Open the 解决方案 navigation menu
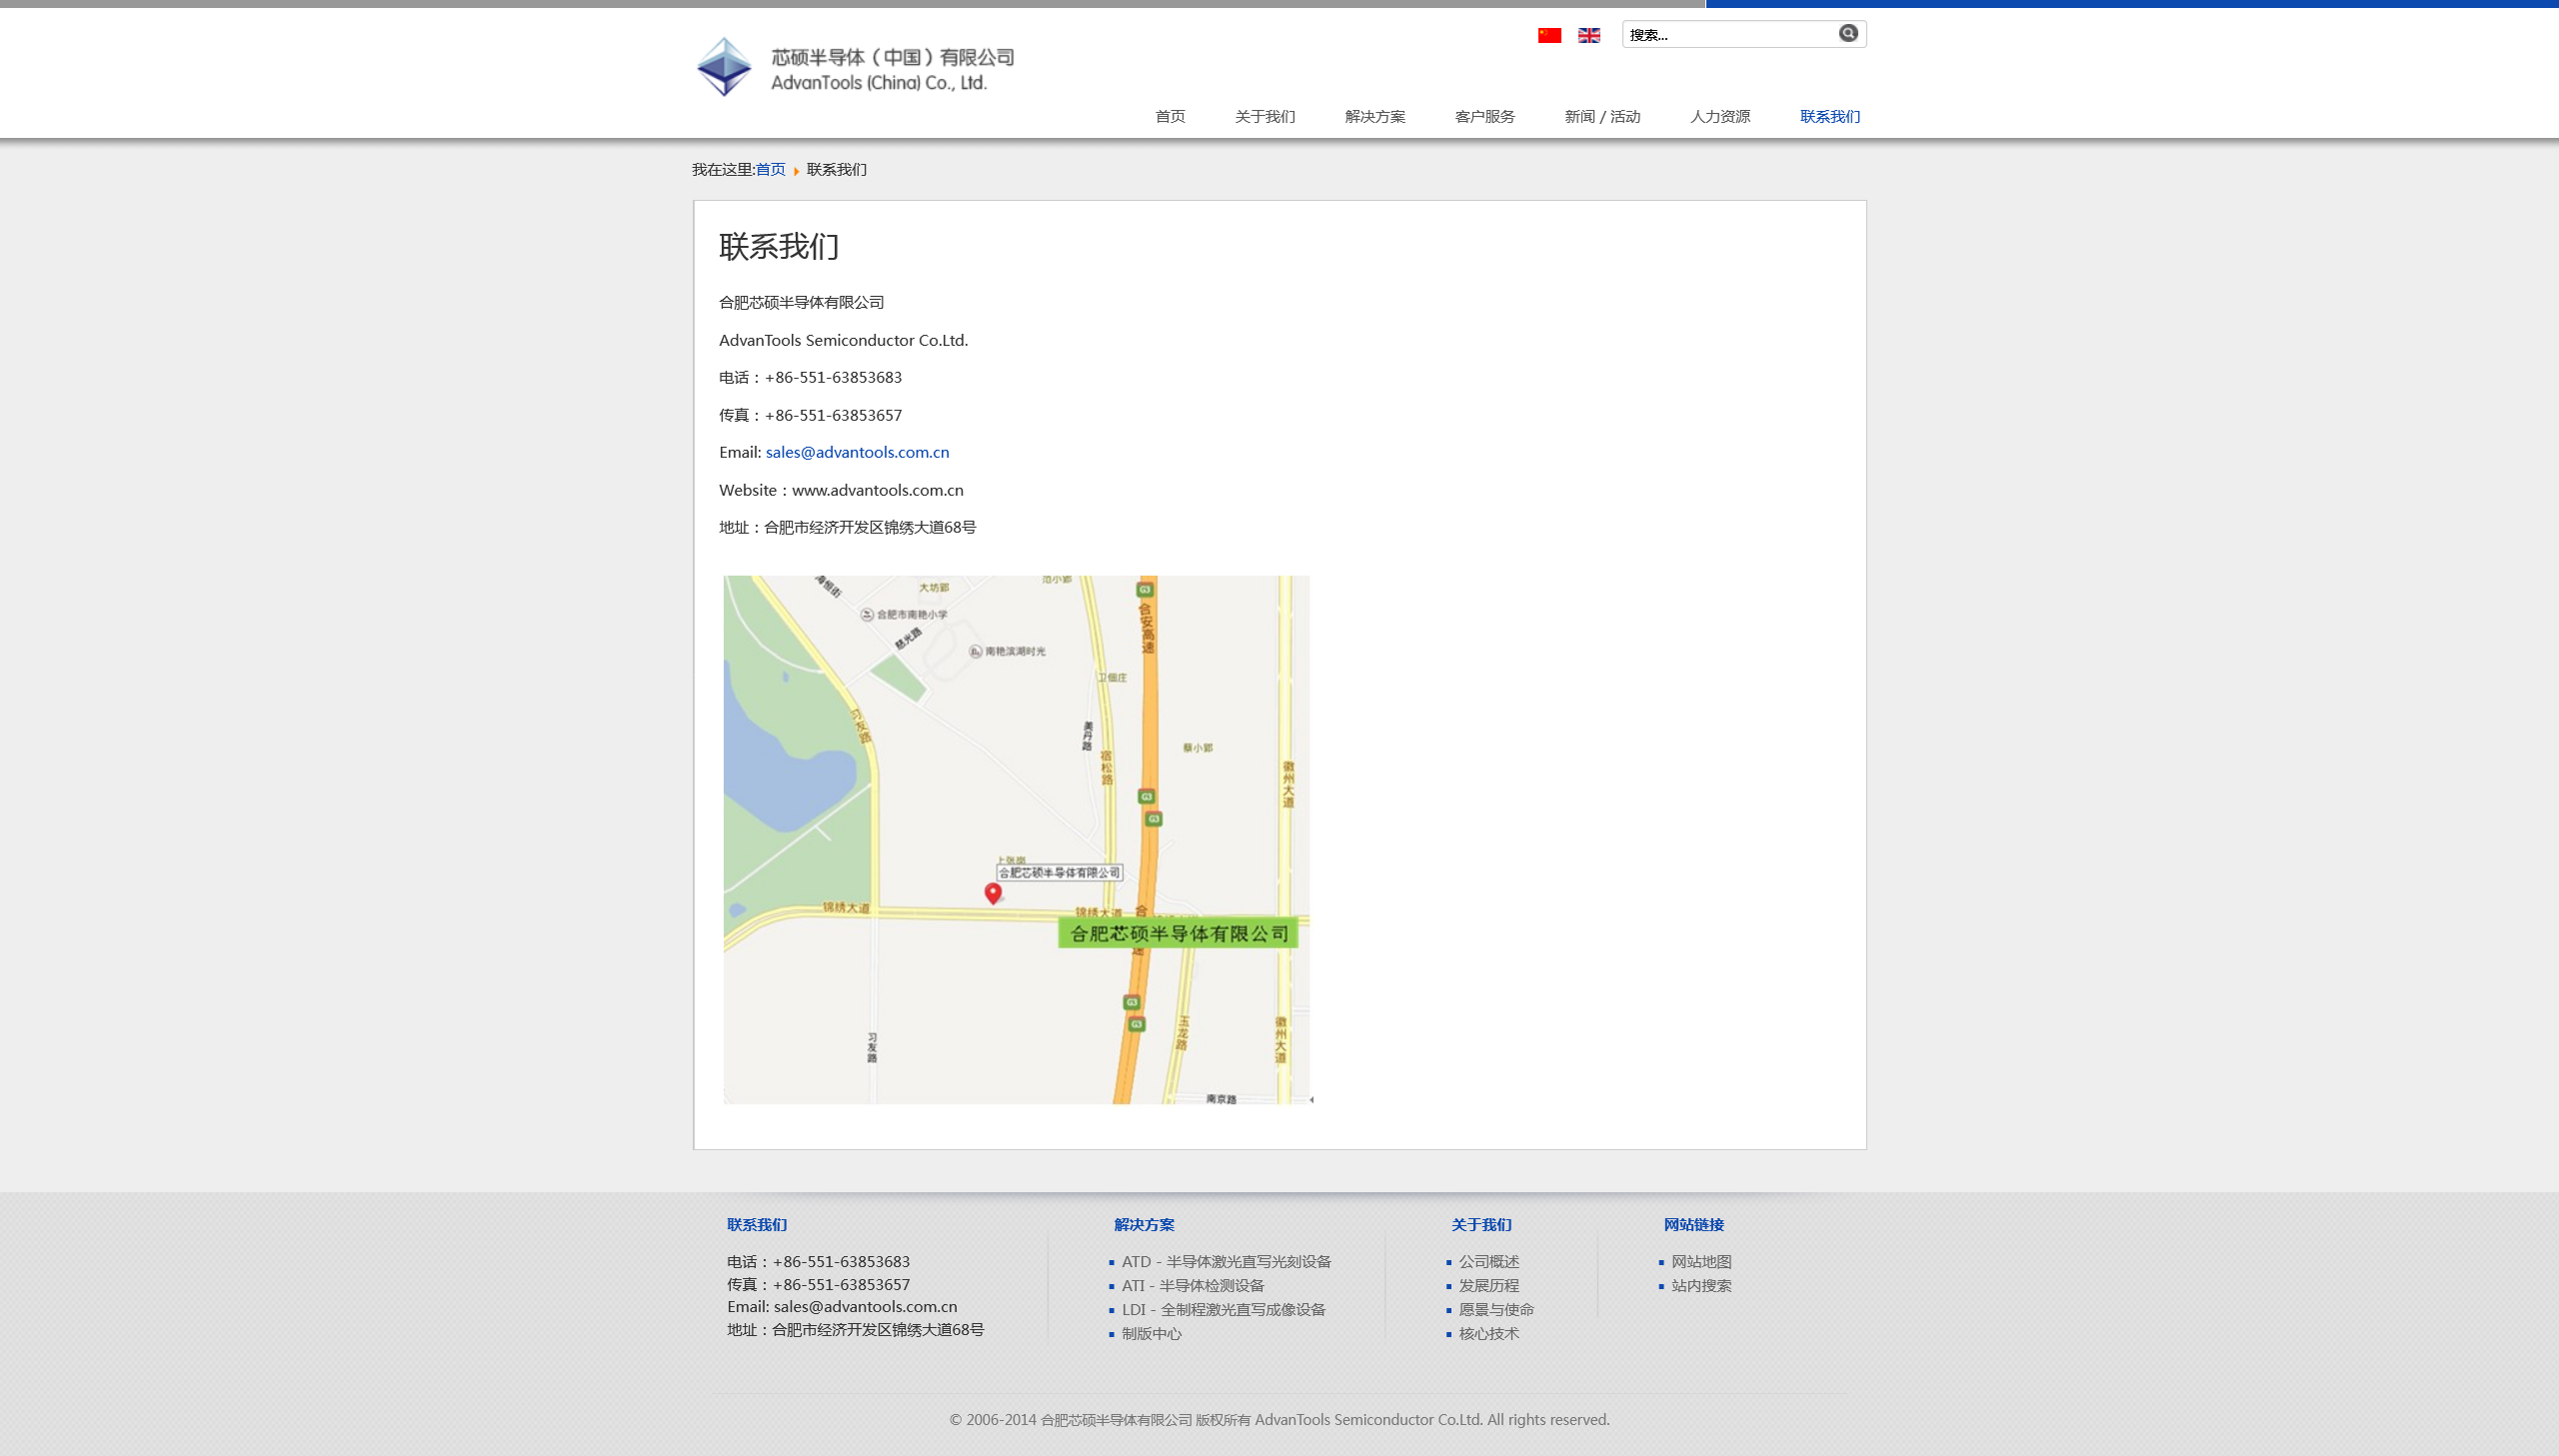Screen dimensions: 2559x1456 click(1375, 116)
